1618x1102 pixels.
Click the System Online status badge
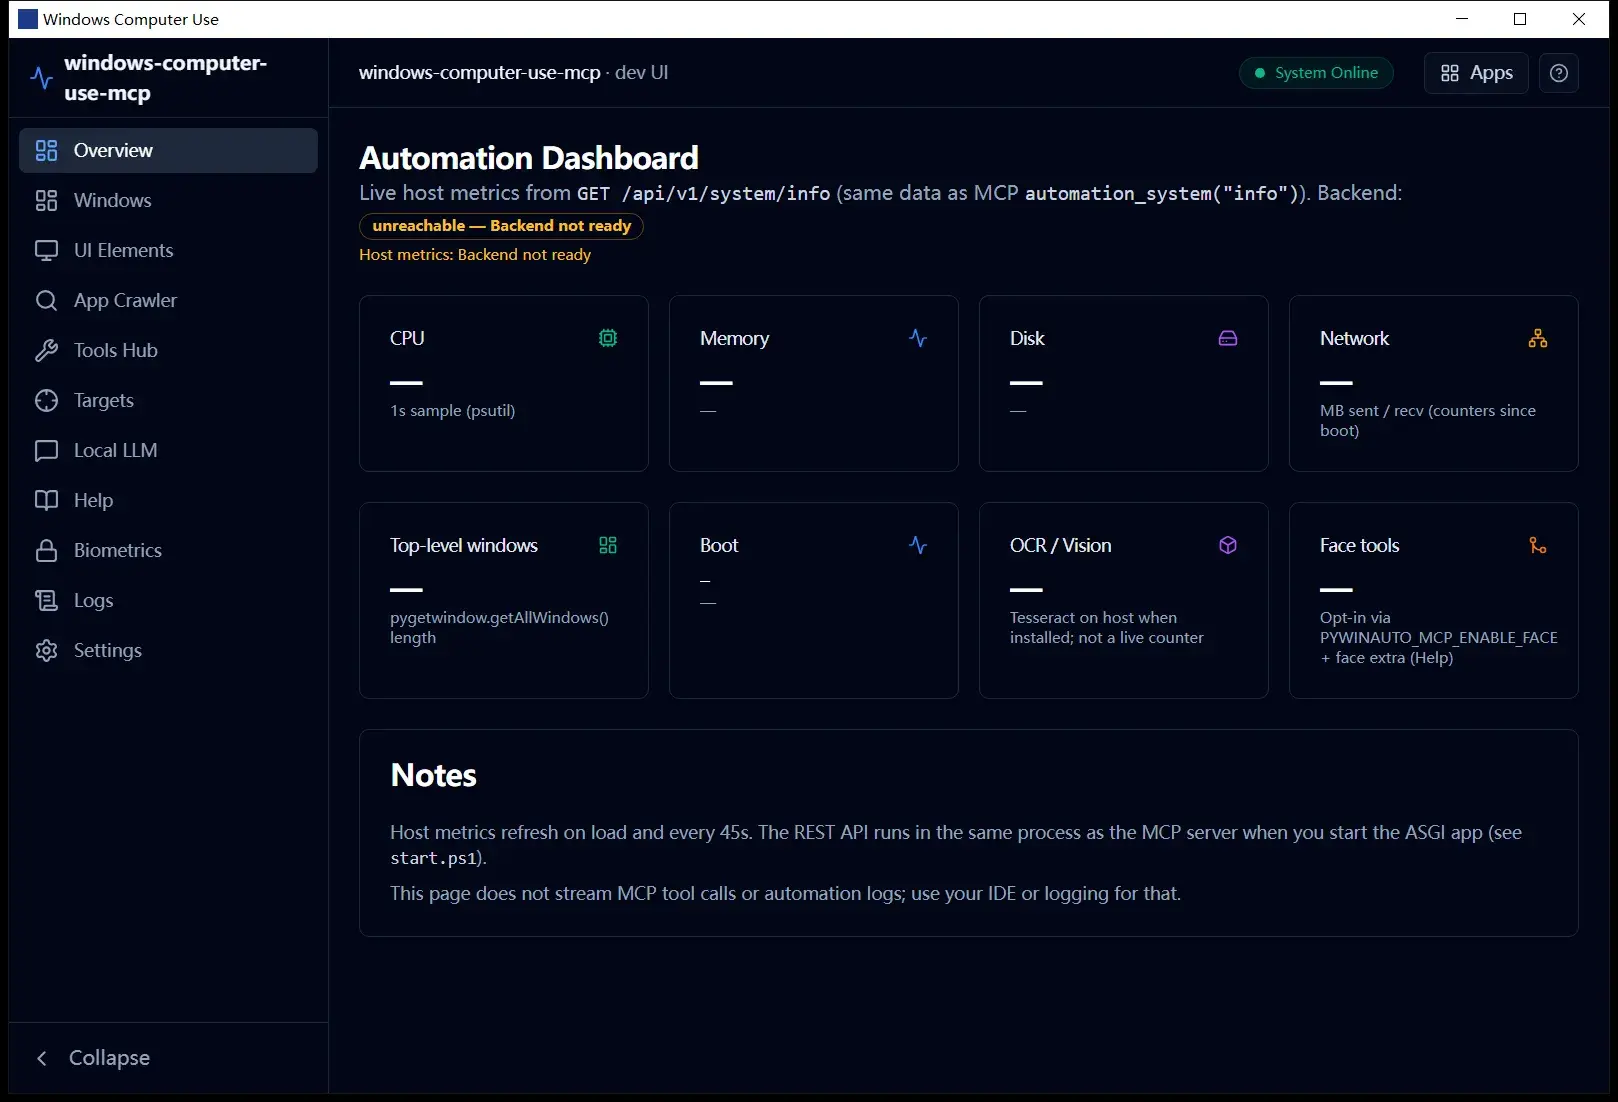[1316, 73]
